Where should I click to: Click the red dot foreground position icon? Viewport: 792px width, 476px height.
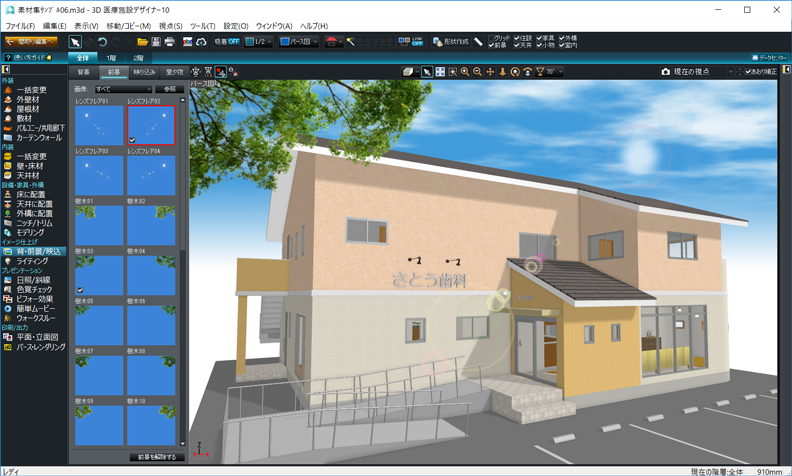221,72
